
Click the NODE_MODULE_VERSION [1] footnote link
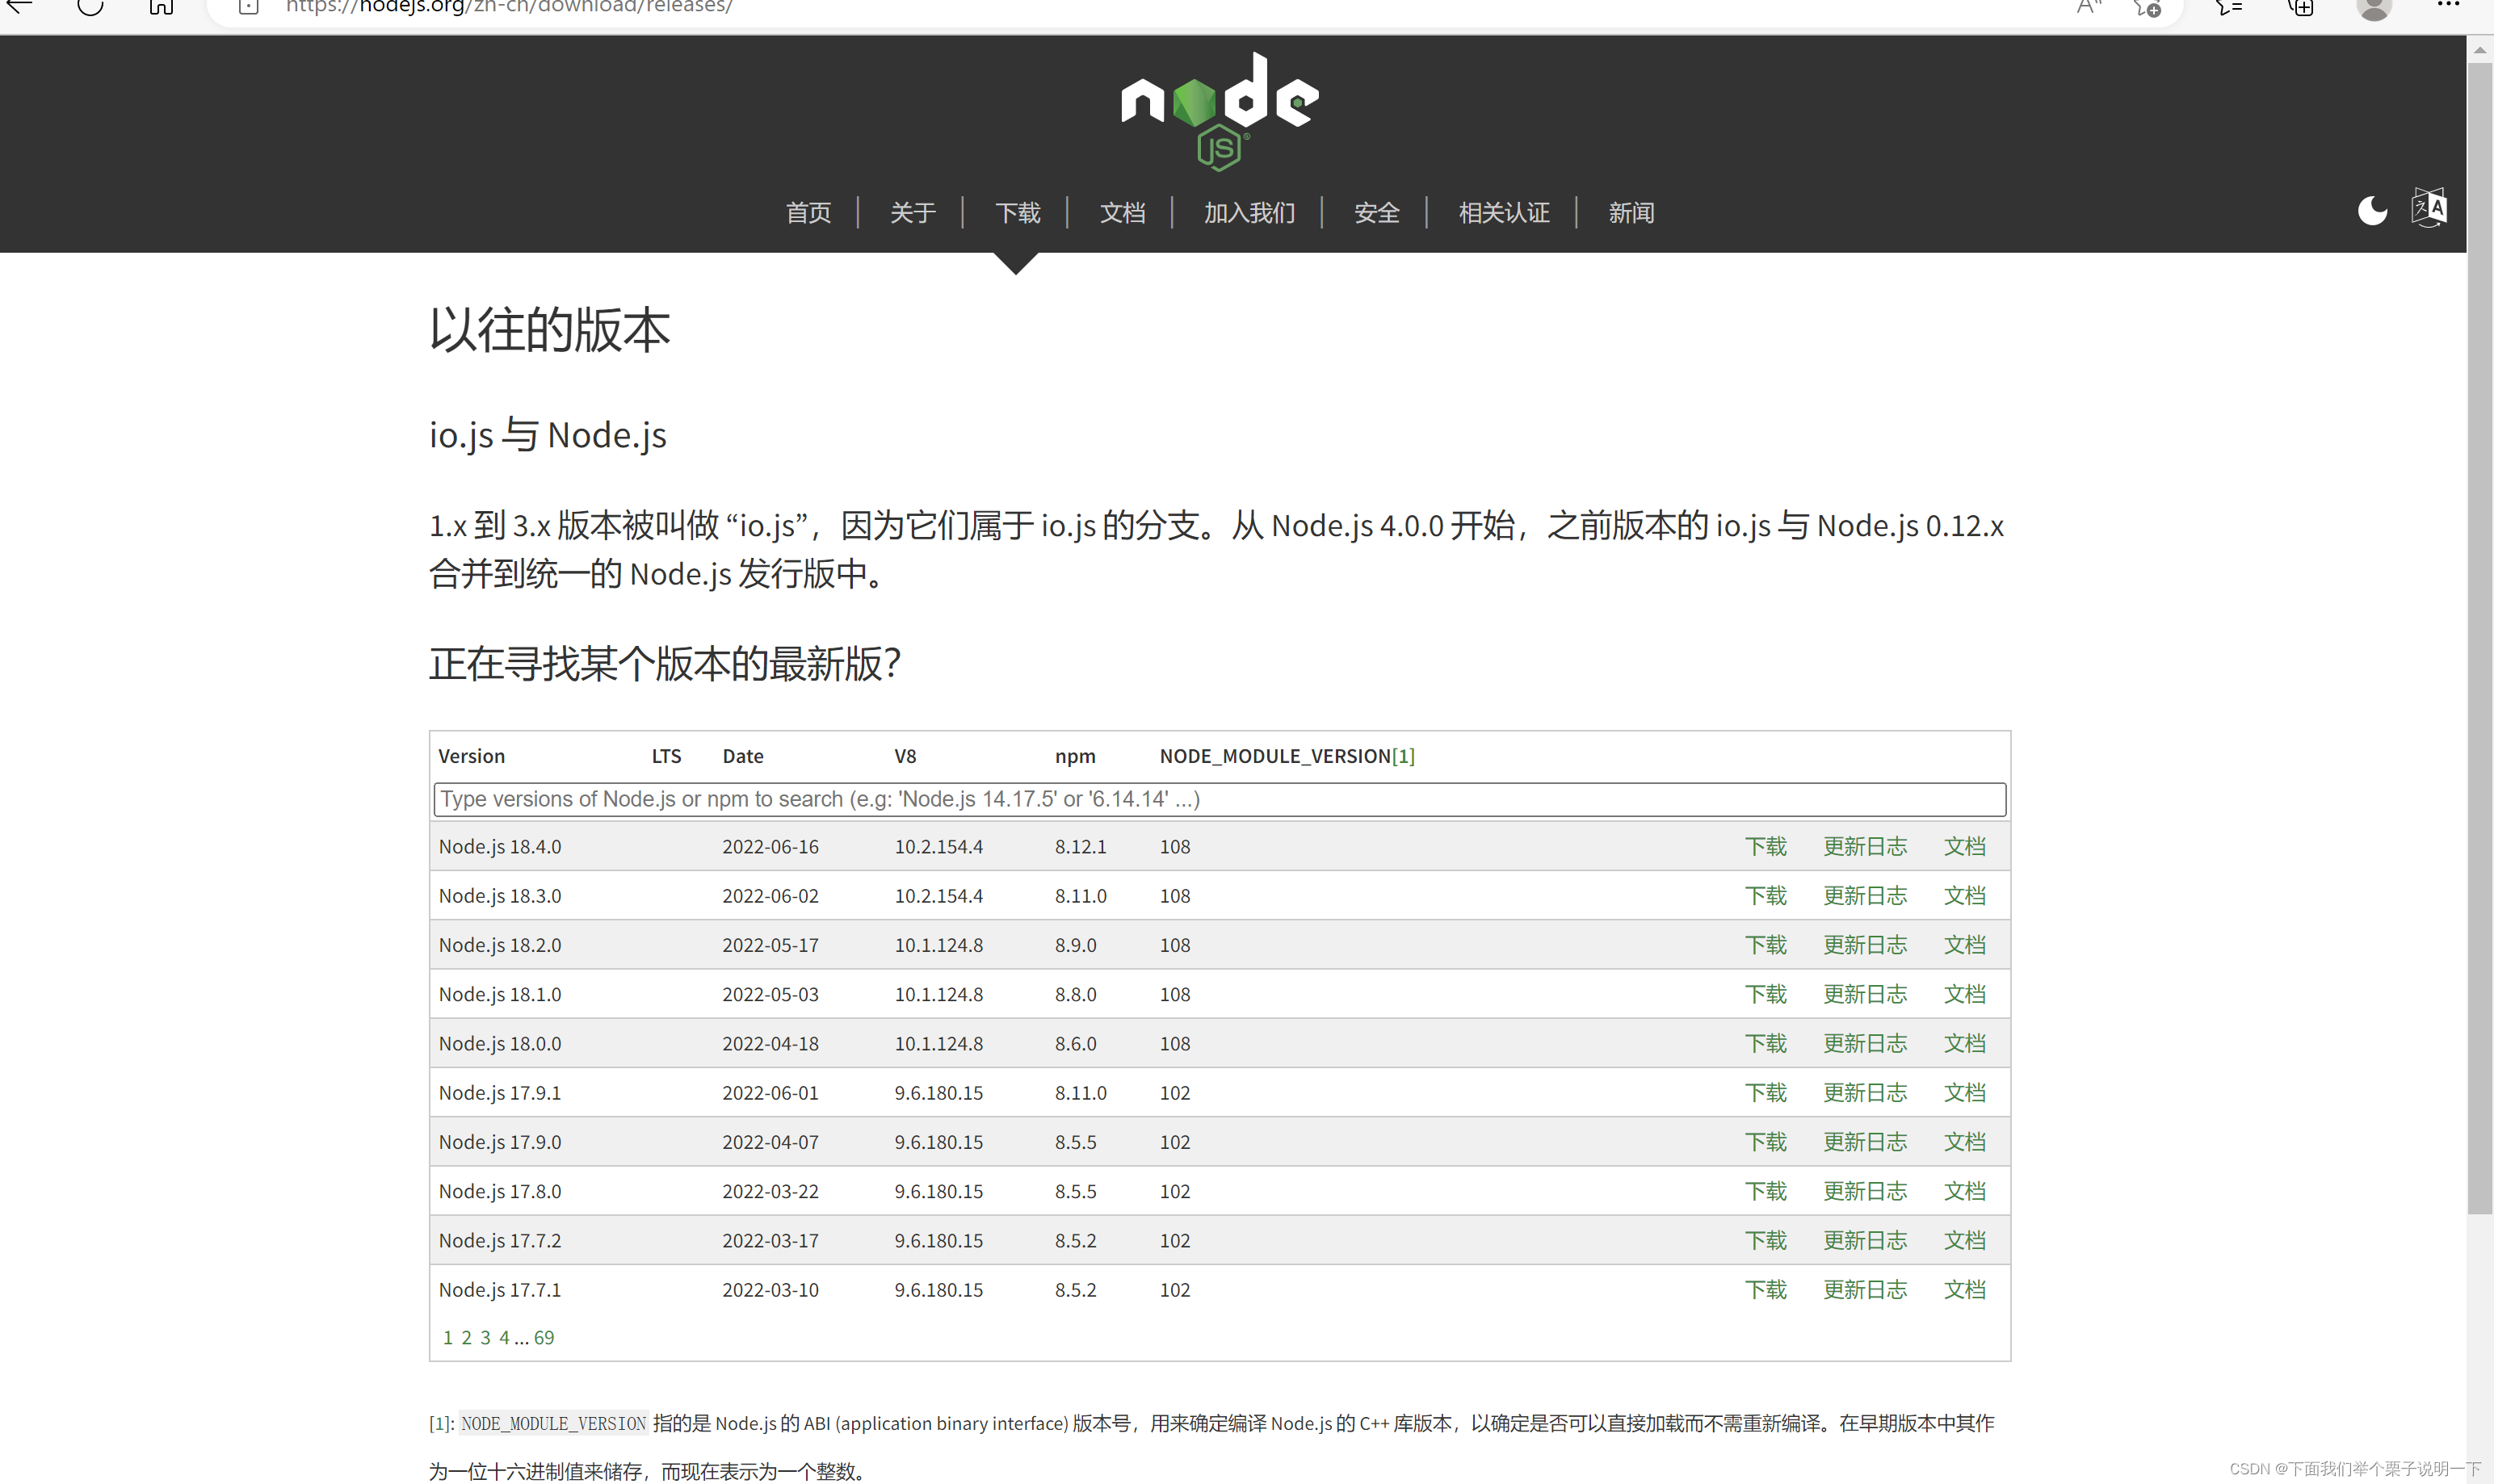[1403, 756]
